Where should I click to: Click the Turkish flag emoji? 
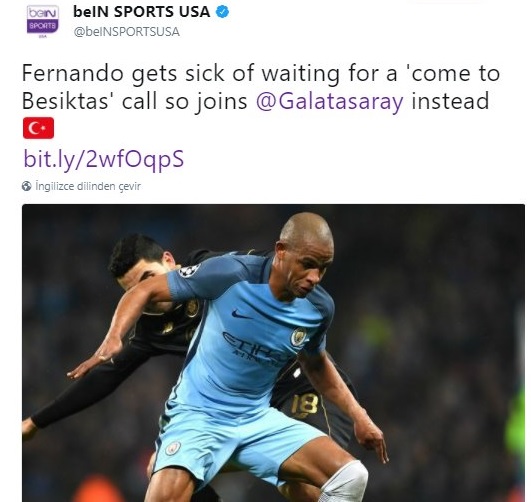pos(38,128)
